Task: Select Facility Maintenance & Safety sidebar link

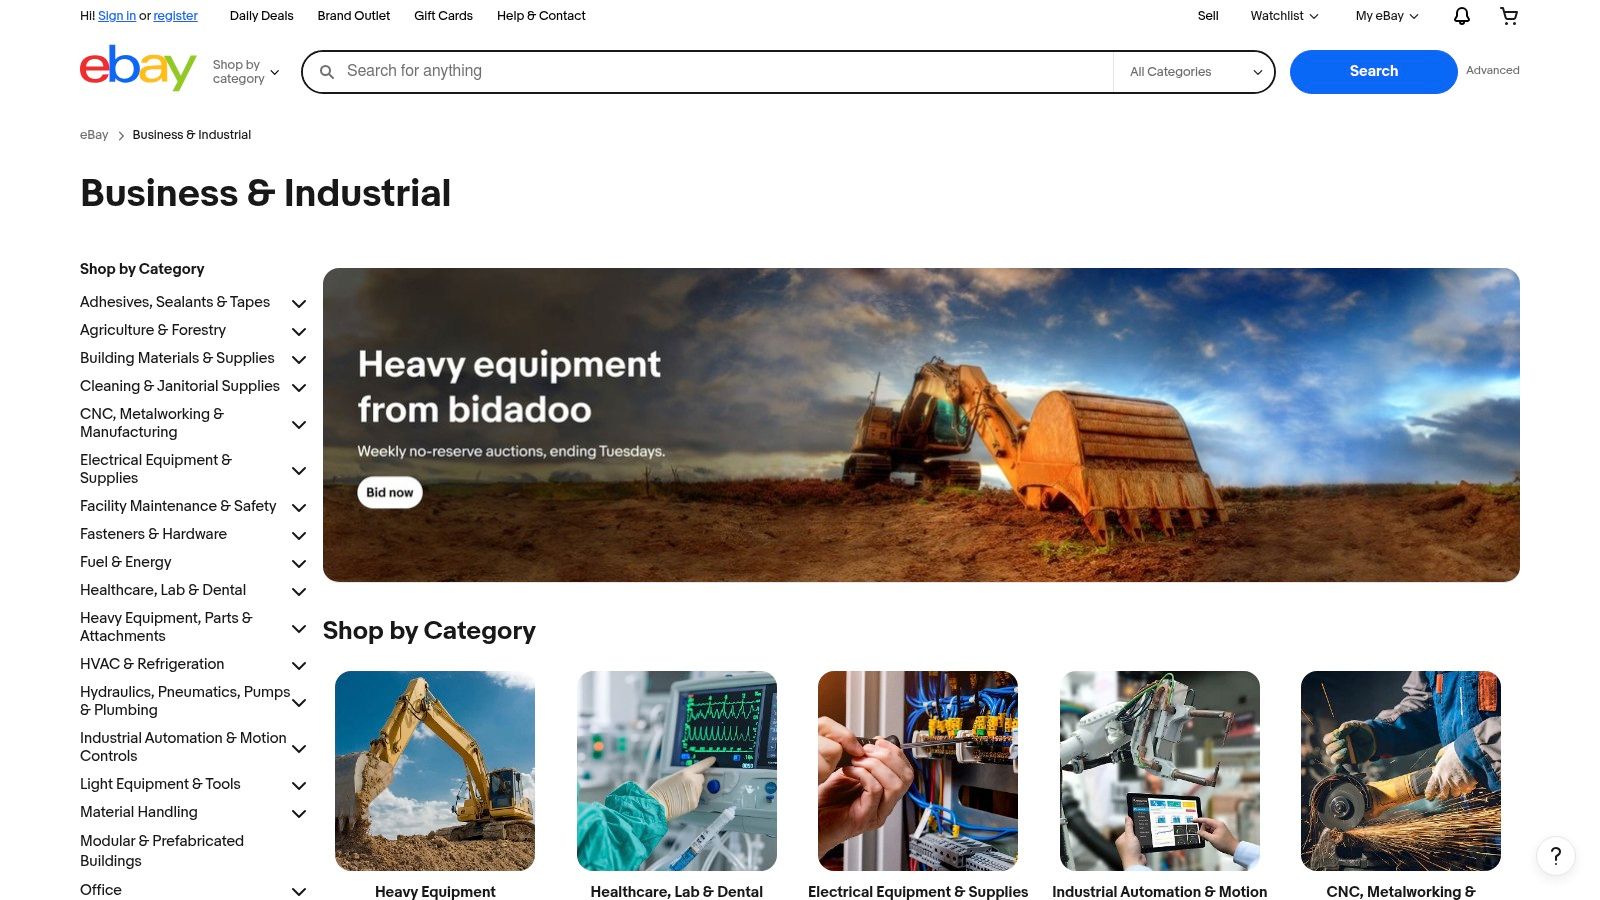Action: coord(178,506)
